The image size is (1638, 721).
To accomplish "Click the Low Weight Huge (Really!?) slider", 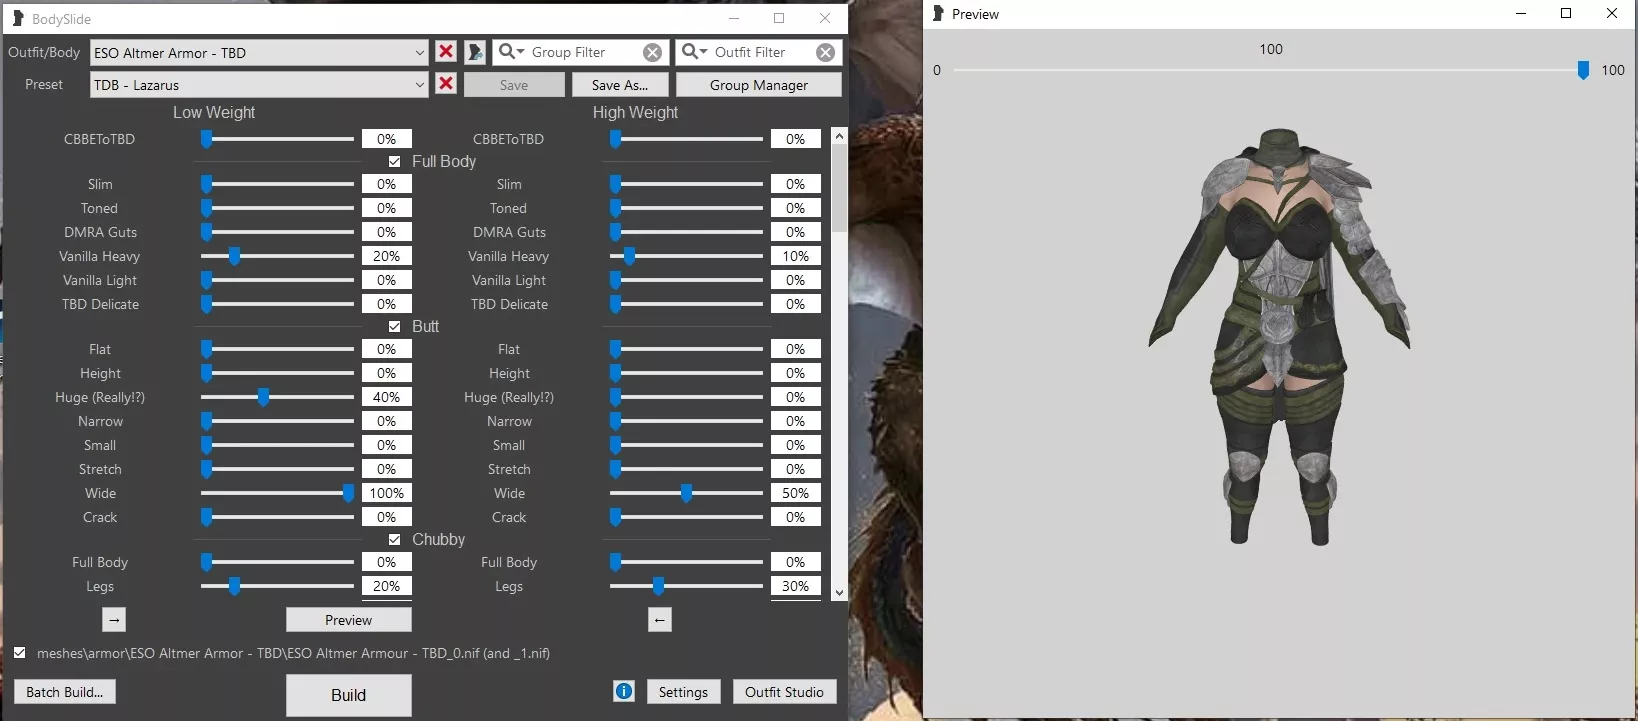I will click(277, 397).
